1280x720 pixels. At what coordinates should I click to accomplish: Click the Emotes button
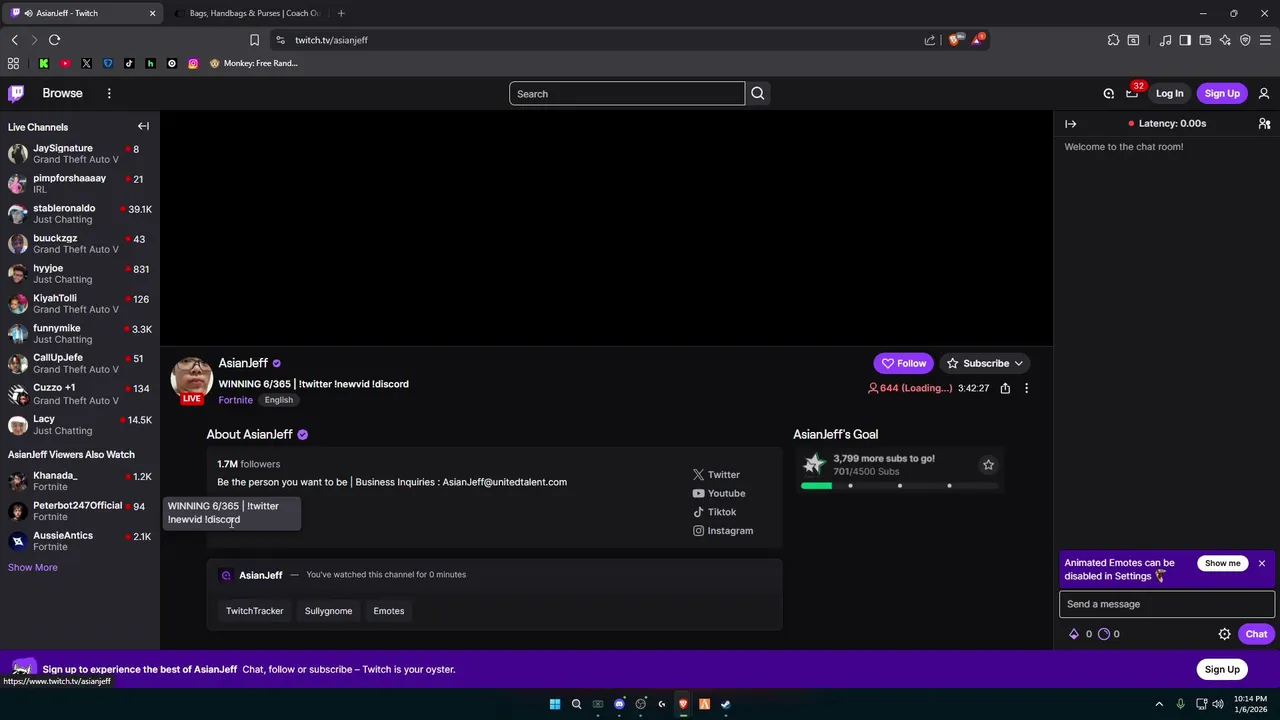coord(389,611)
